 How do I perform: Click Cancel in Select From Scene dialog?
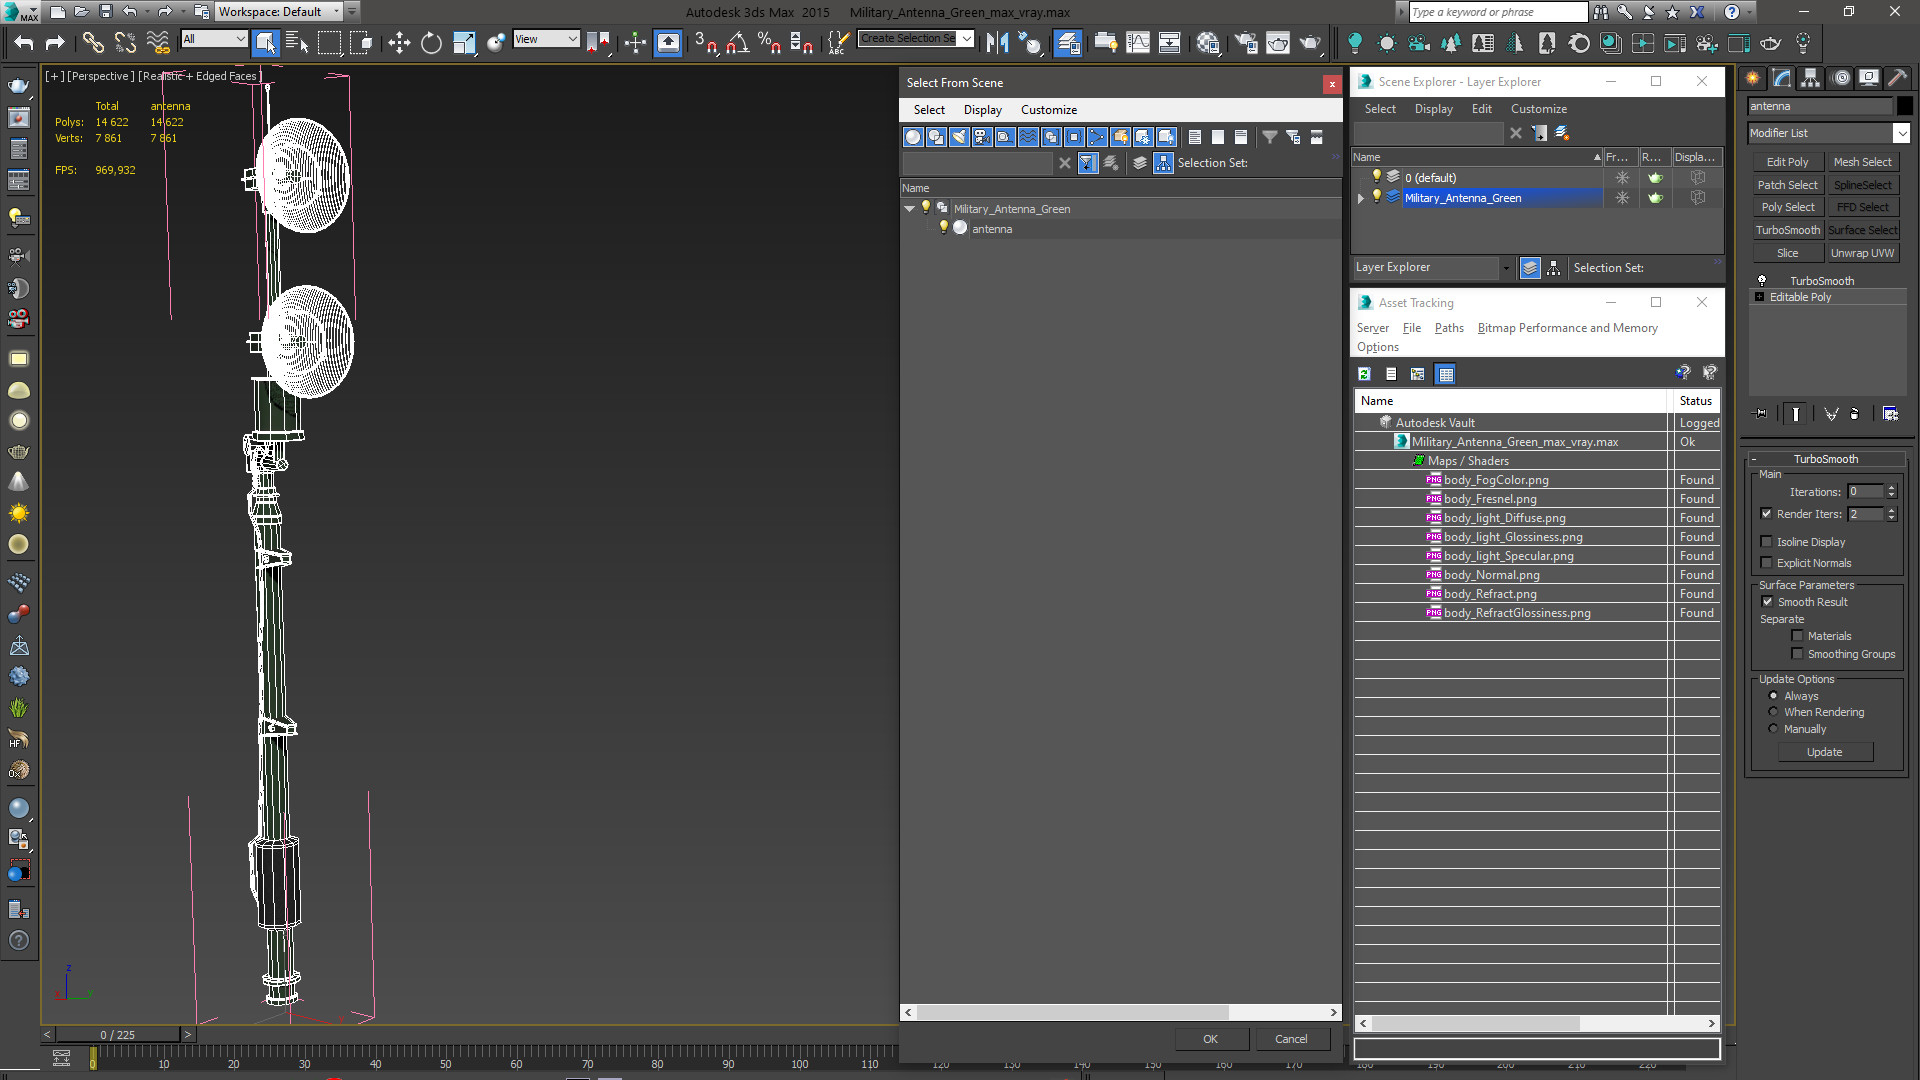(x=1291, y=1039)
